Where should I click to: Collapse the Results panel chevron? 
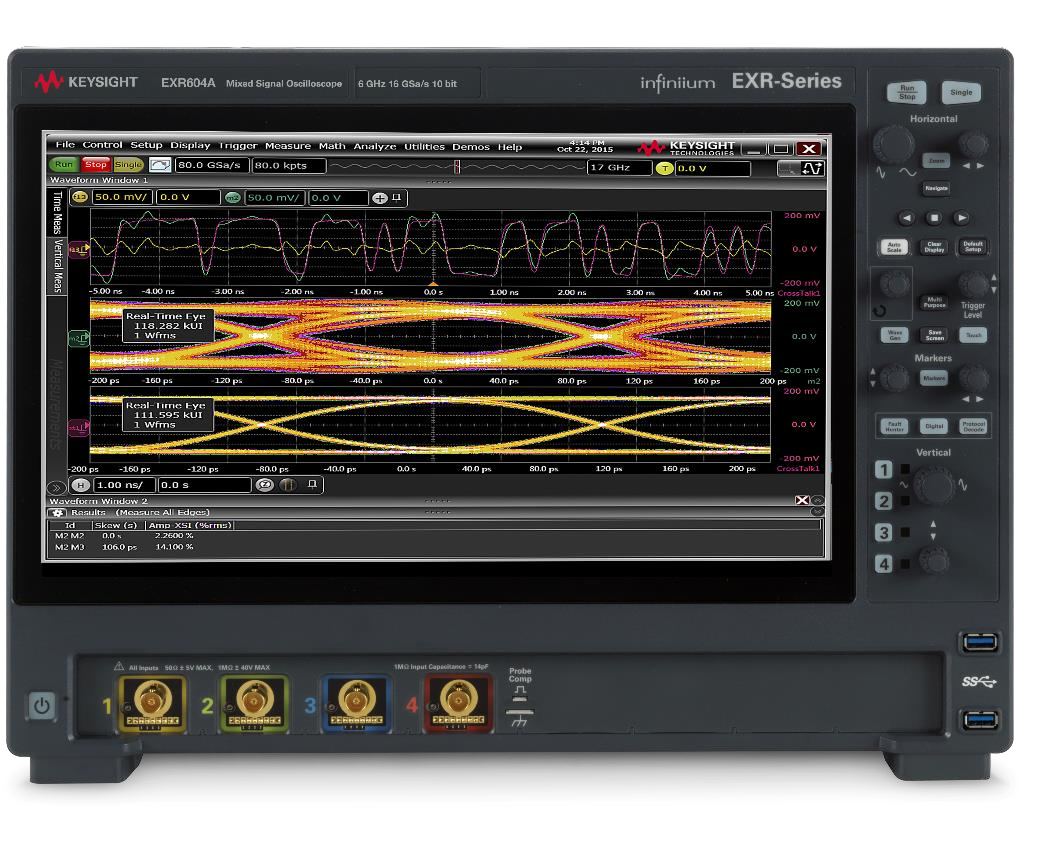click(817, 512)
